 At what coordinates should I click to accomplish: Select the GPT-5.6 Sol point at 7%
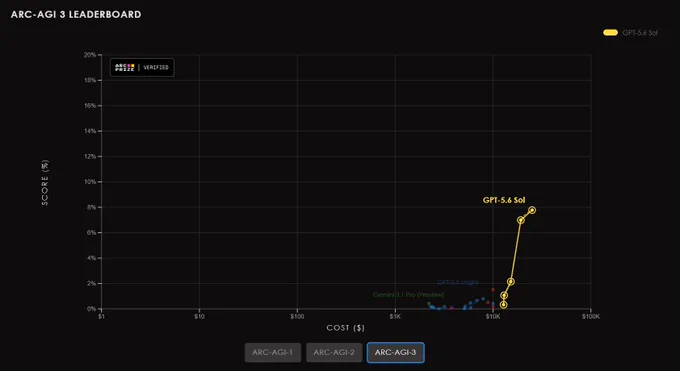tap(520, 220)
